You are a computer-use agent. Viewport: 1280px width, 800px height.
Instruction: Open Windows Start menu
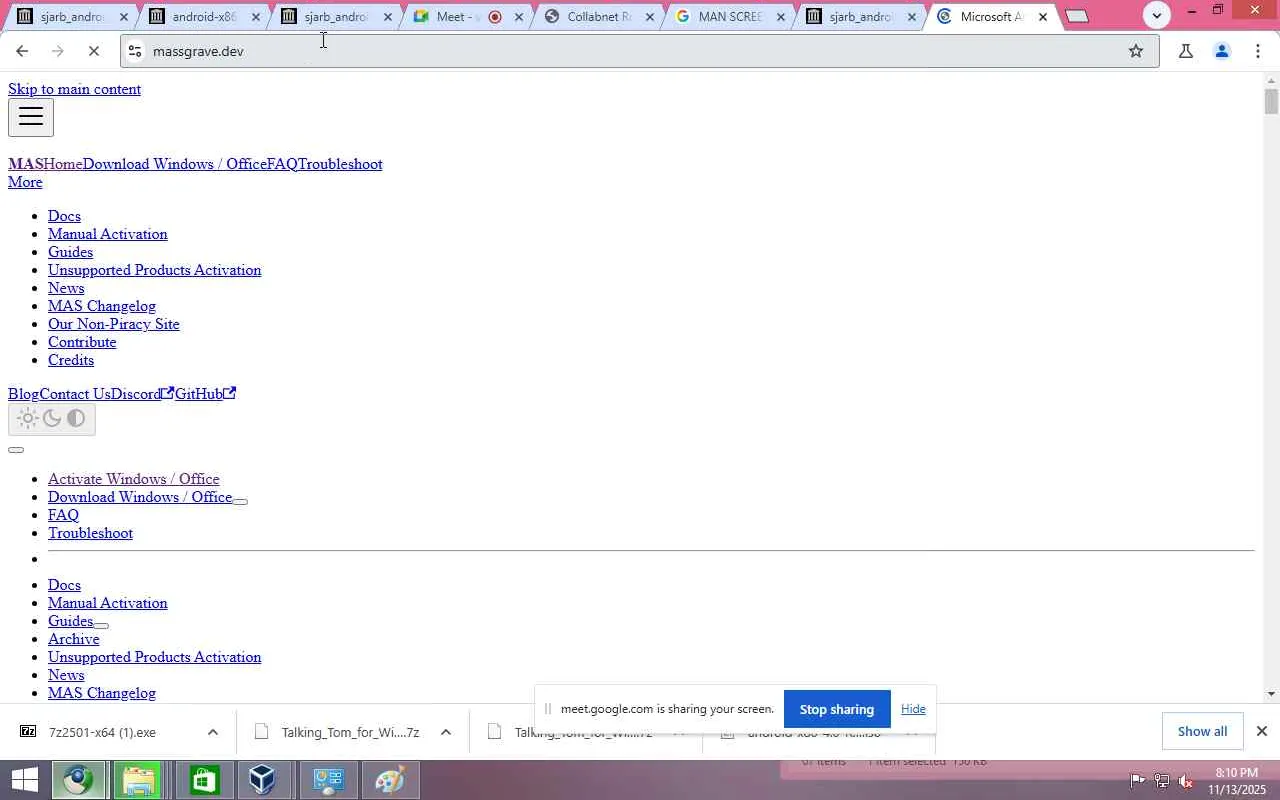click(x=23, y=780)
